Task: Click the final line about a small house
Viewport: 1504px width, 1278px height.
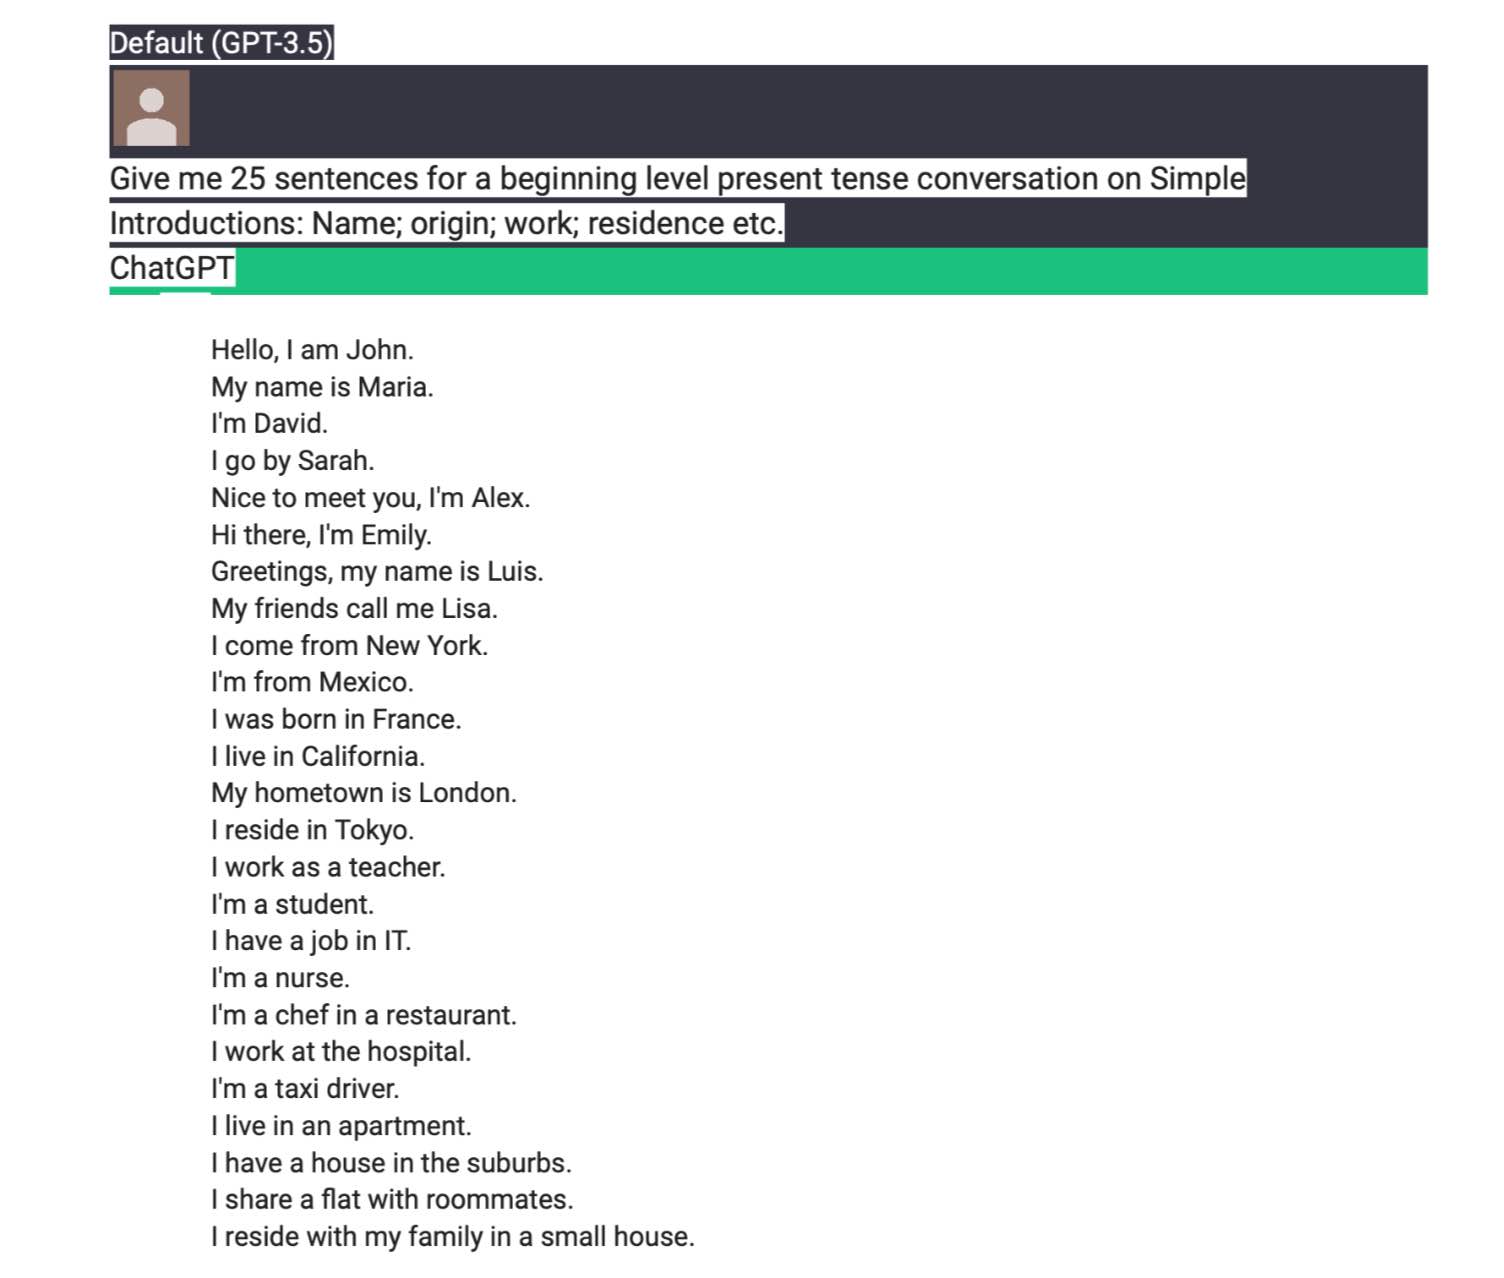Action: pos(452,1237)
